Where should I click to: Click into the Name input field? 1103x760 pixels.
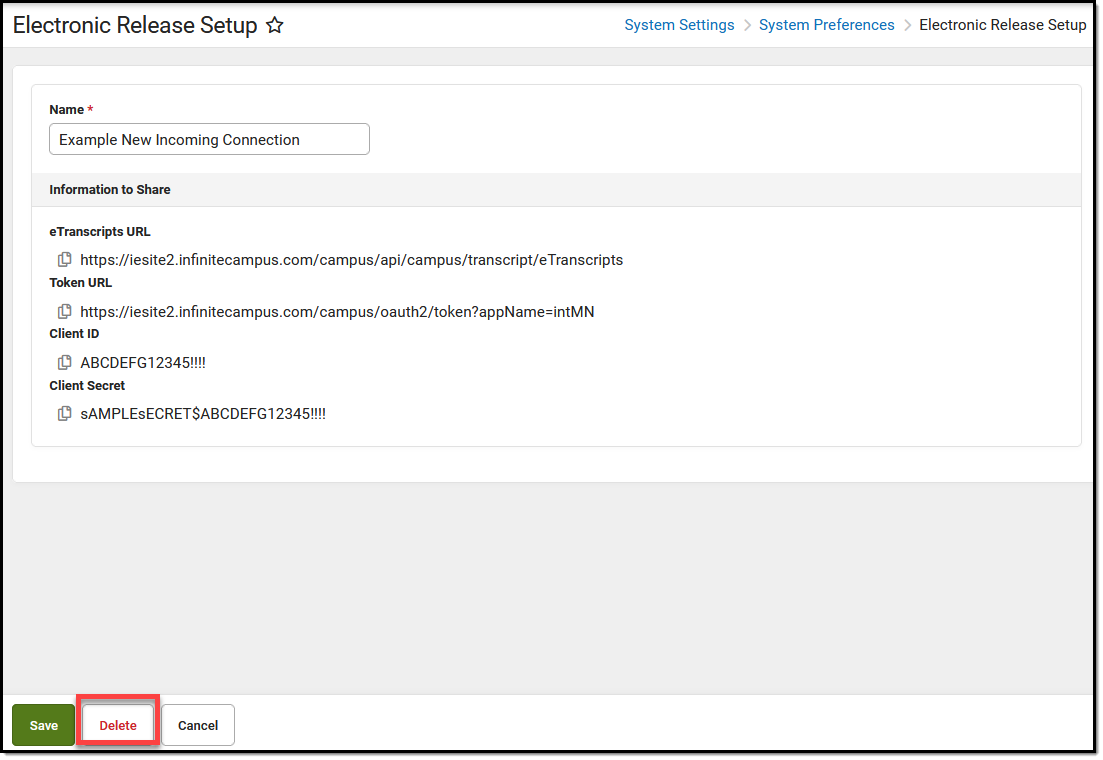(209, 139)
